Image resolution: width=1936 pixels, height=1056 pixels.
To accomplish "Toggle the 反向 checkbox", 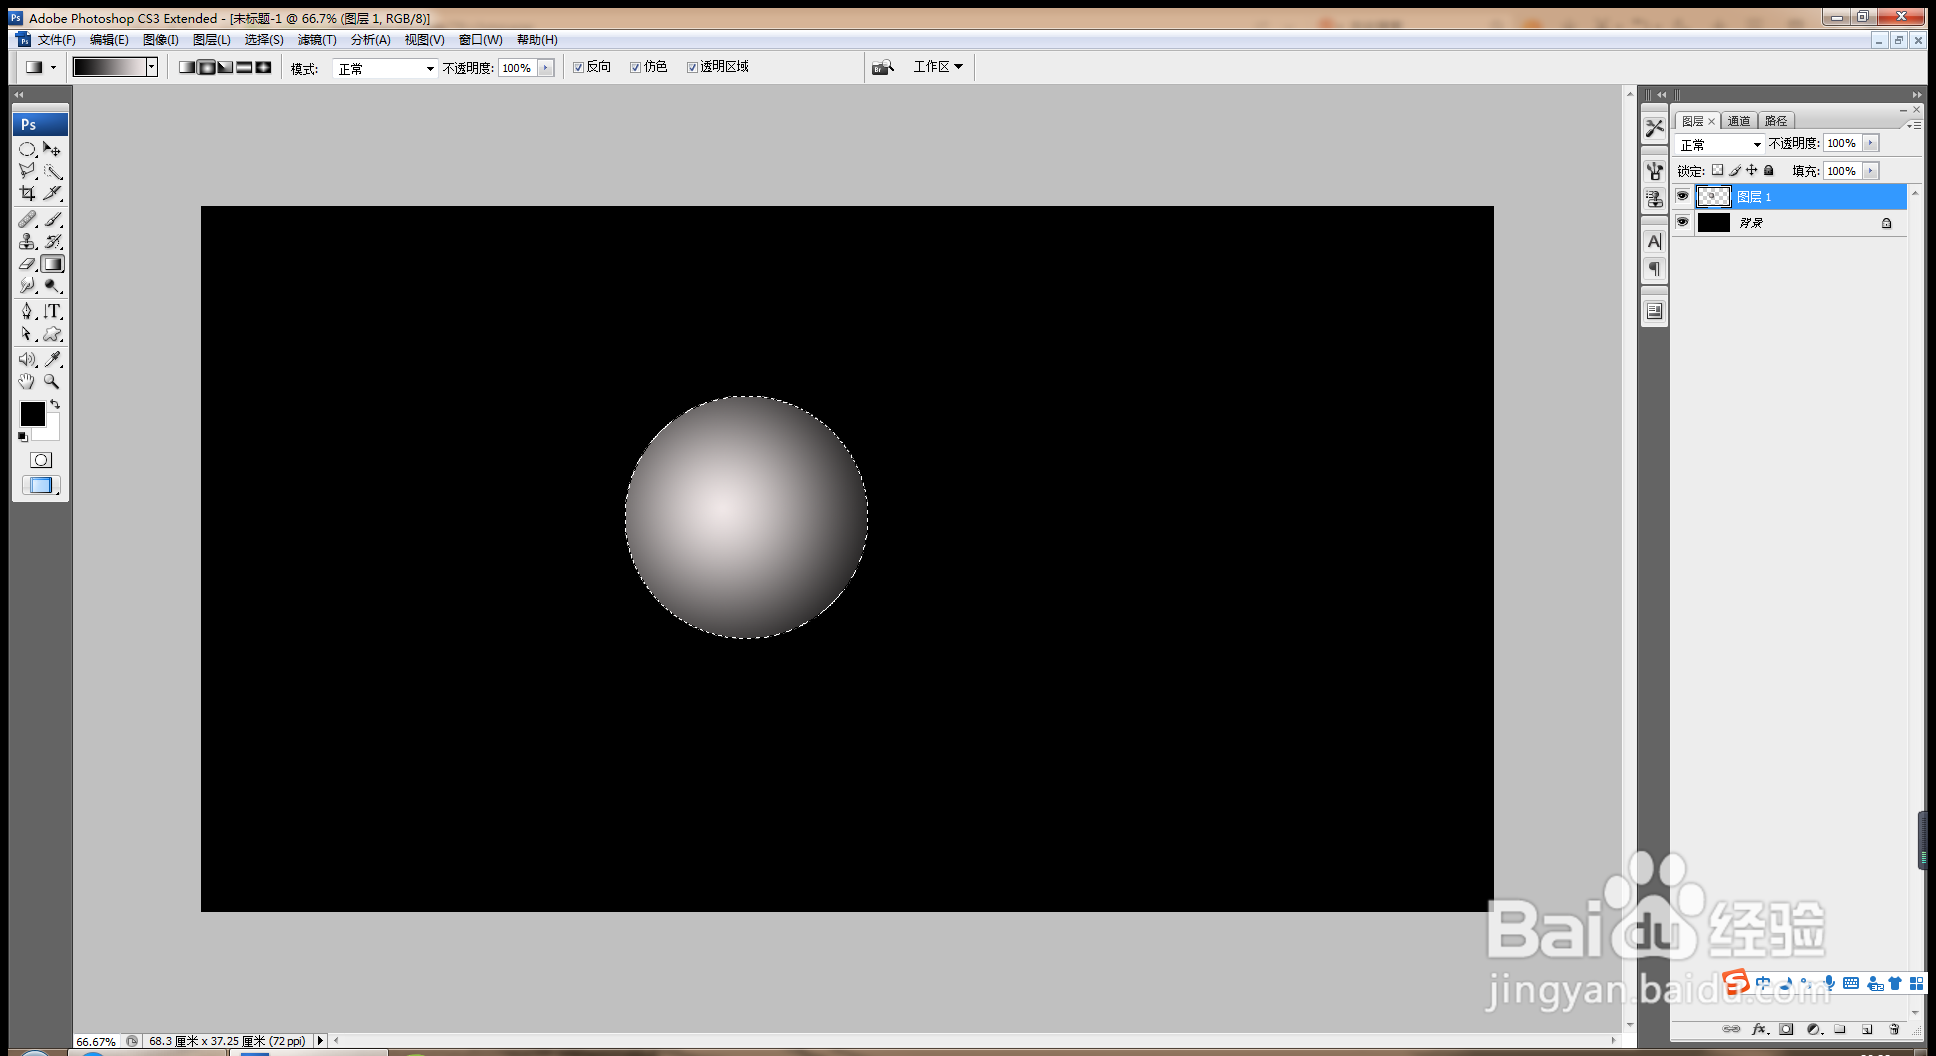I will [x=578, y=67].
